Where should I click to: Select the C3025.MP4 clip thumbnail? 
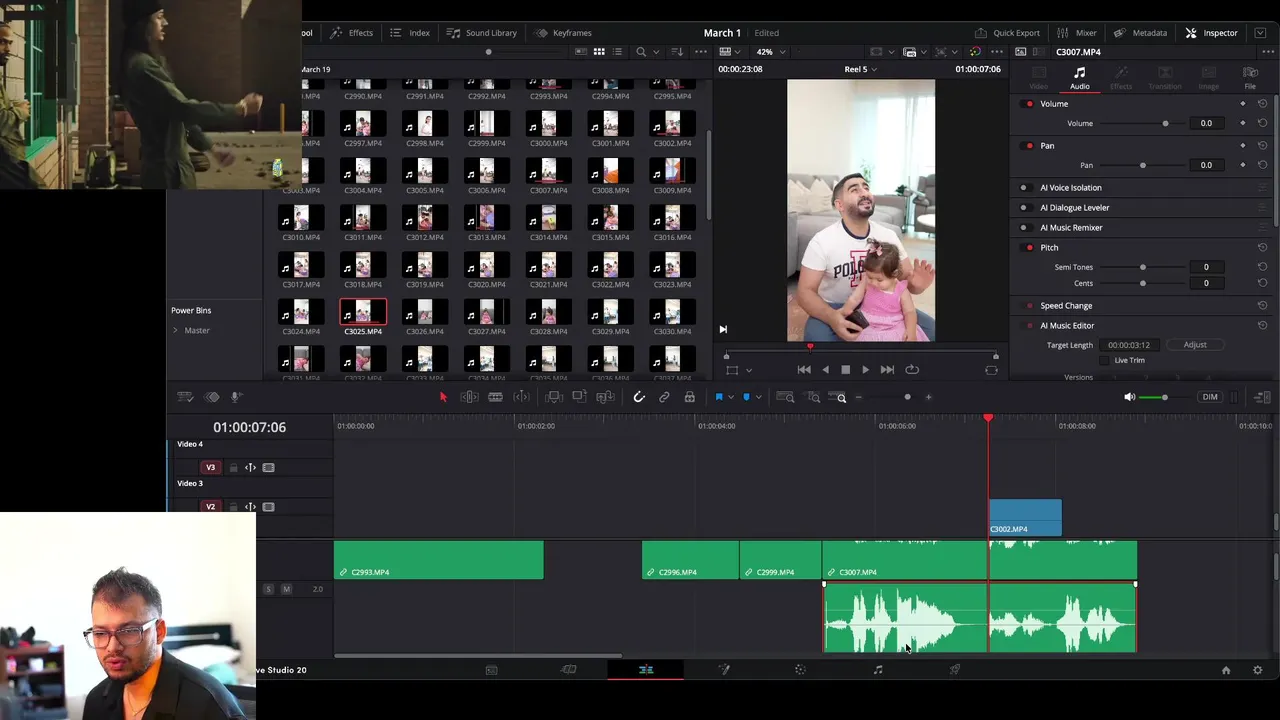click(363, 314)
